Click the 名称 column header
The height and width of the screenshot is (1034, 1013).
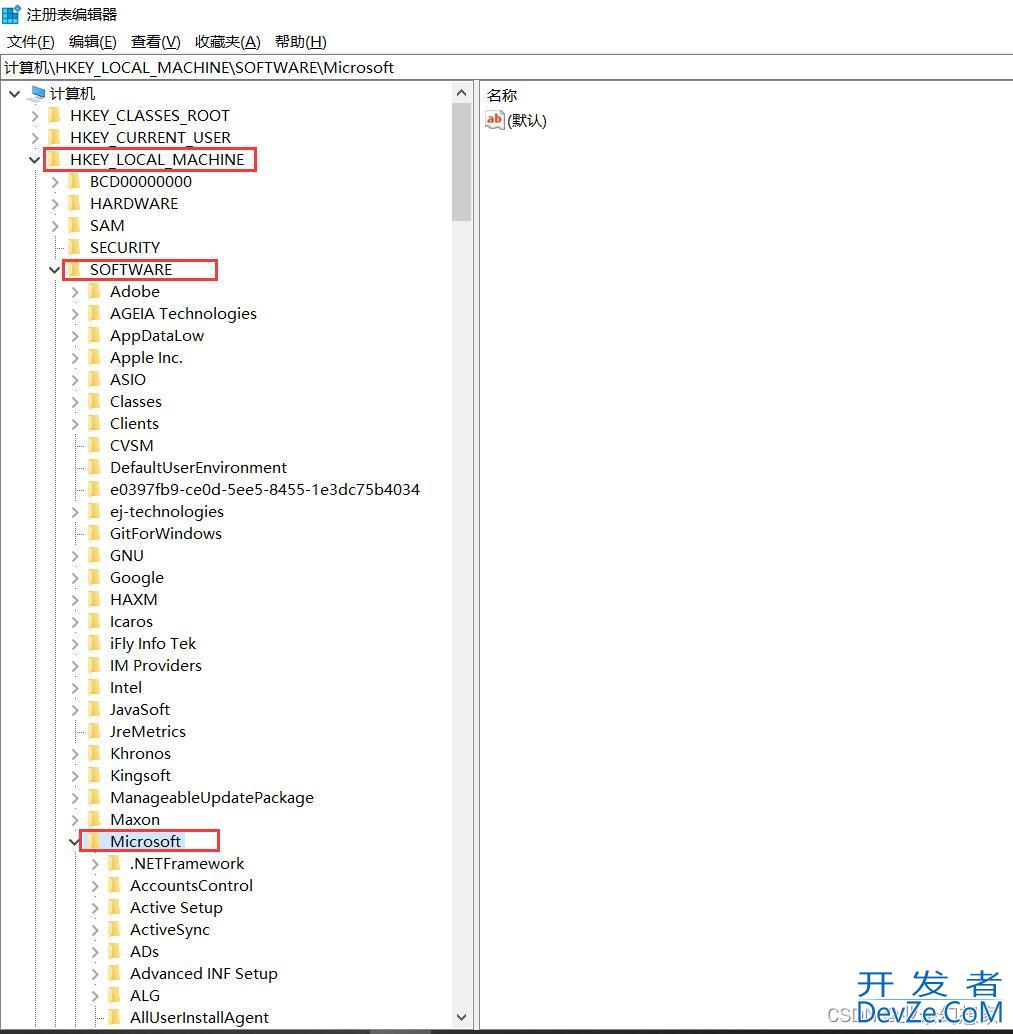click(x=502, y=95)
